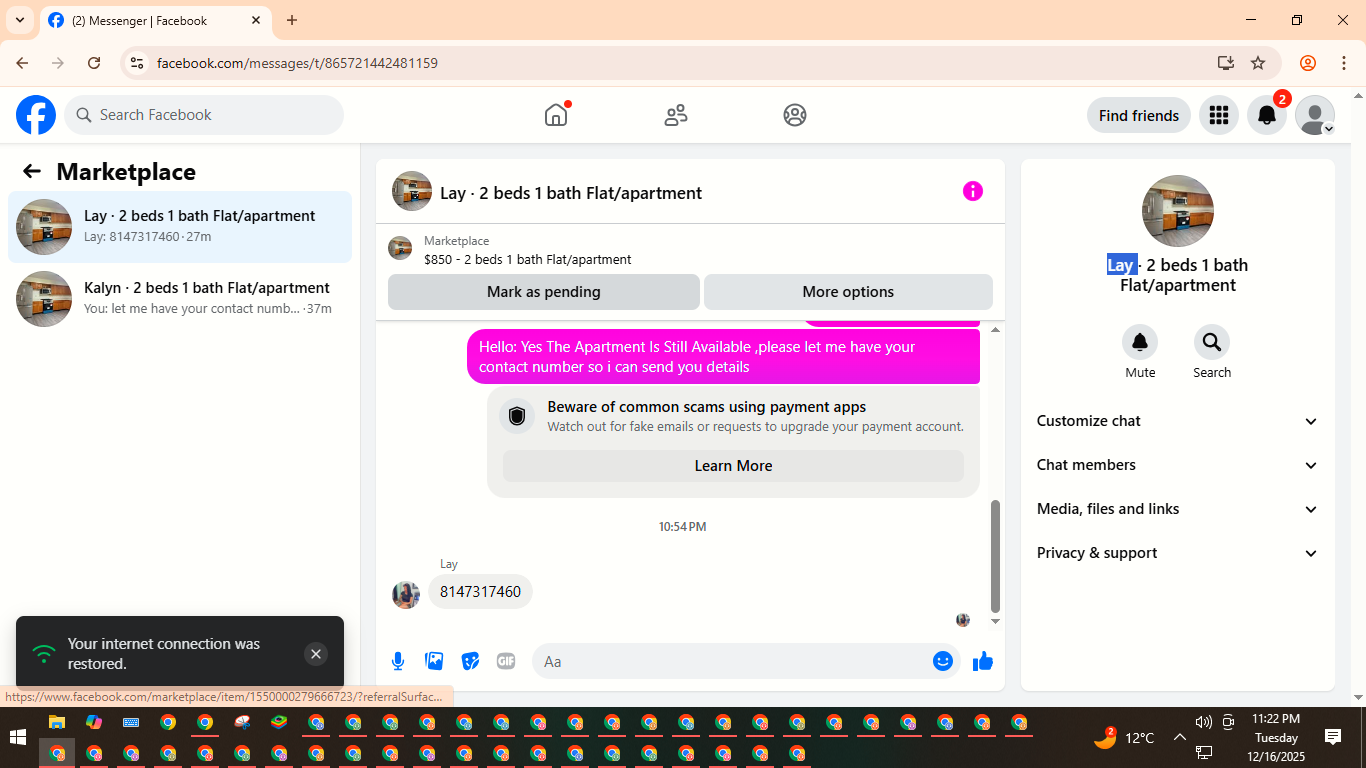Click the install app icon in address bar
This screenshot has width=1366, height=768.
(1226, 63)
